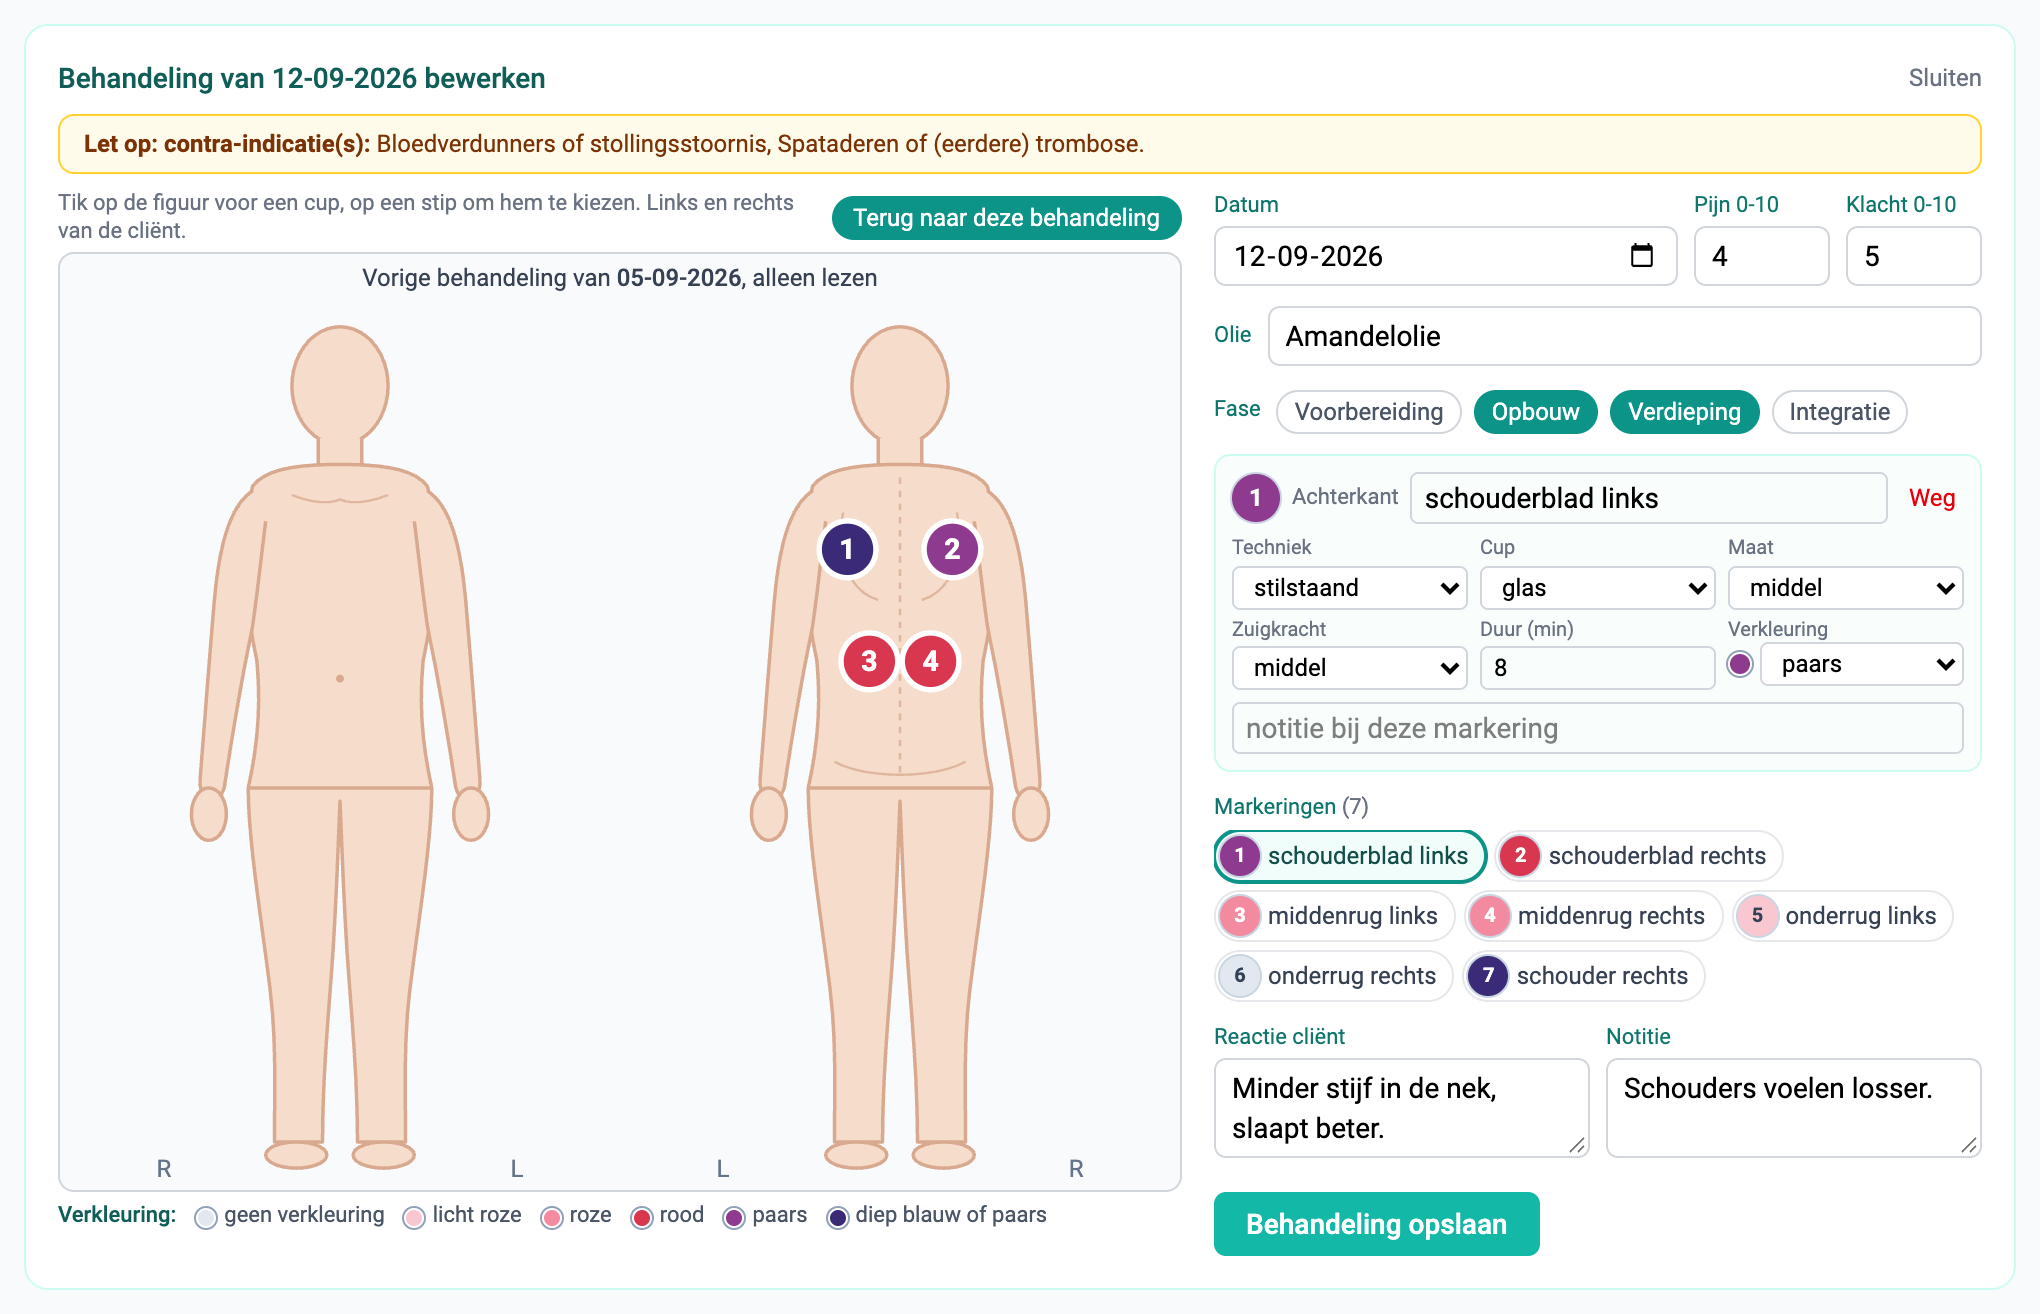Edit the Duur (min) field
The width and height of the screenshot is (2040, 1314).
point(1597,668)
